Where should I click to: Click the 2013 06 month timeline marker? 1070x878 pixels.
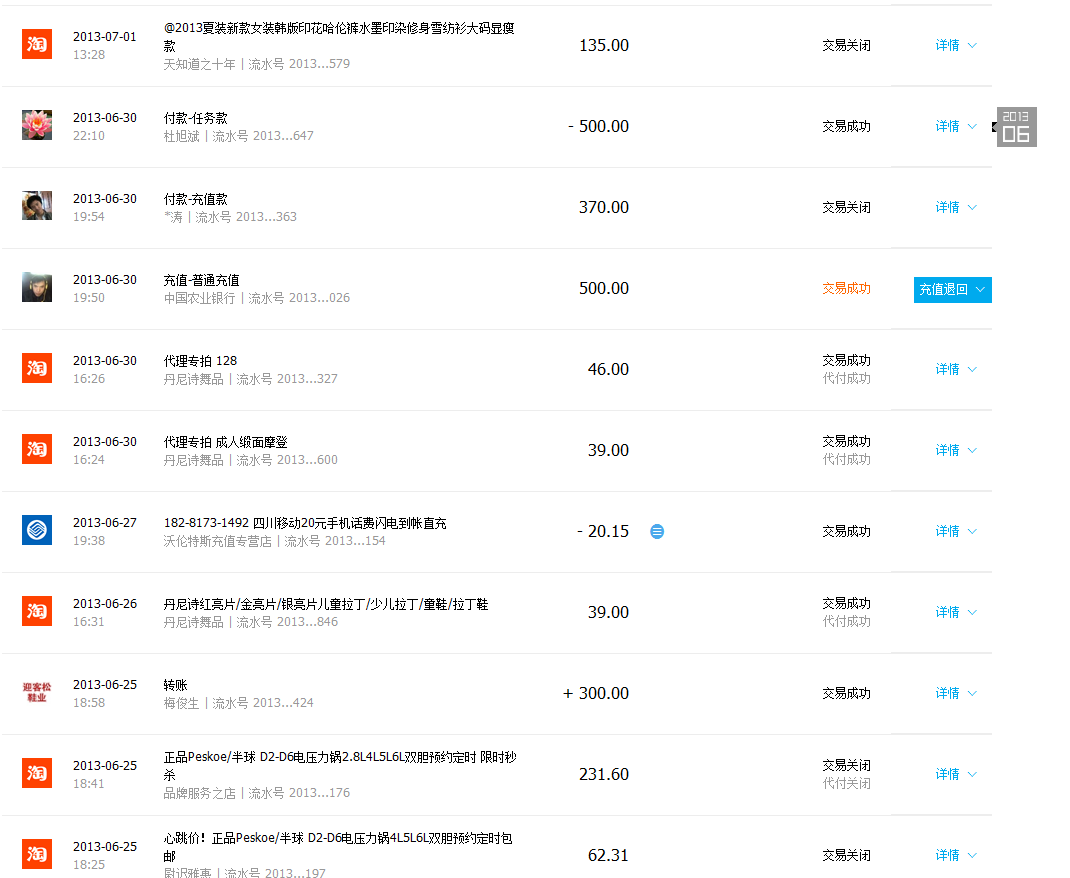pyautogui.click(x=1016, y=127)
